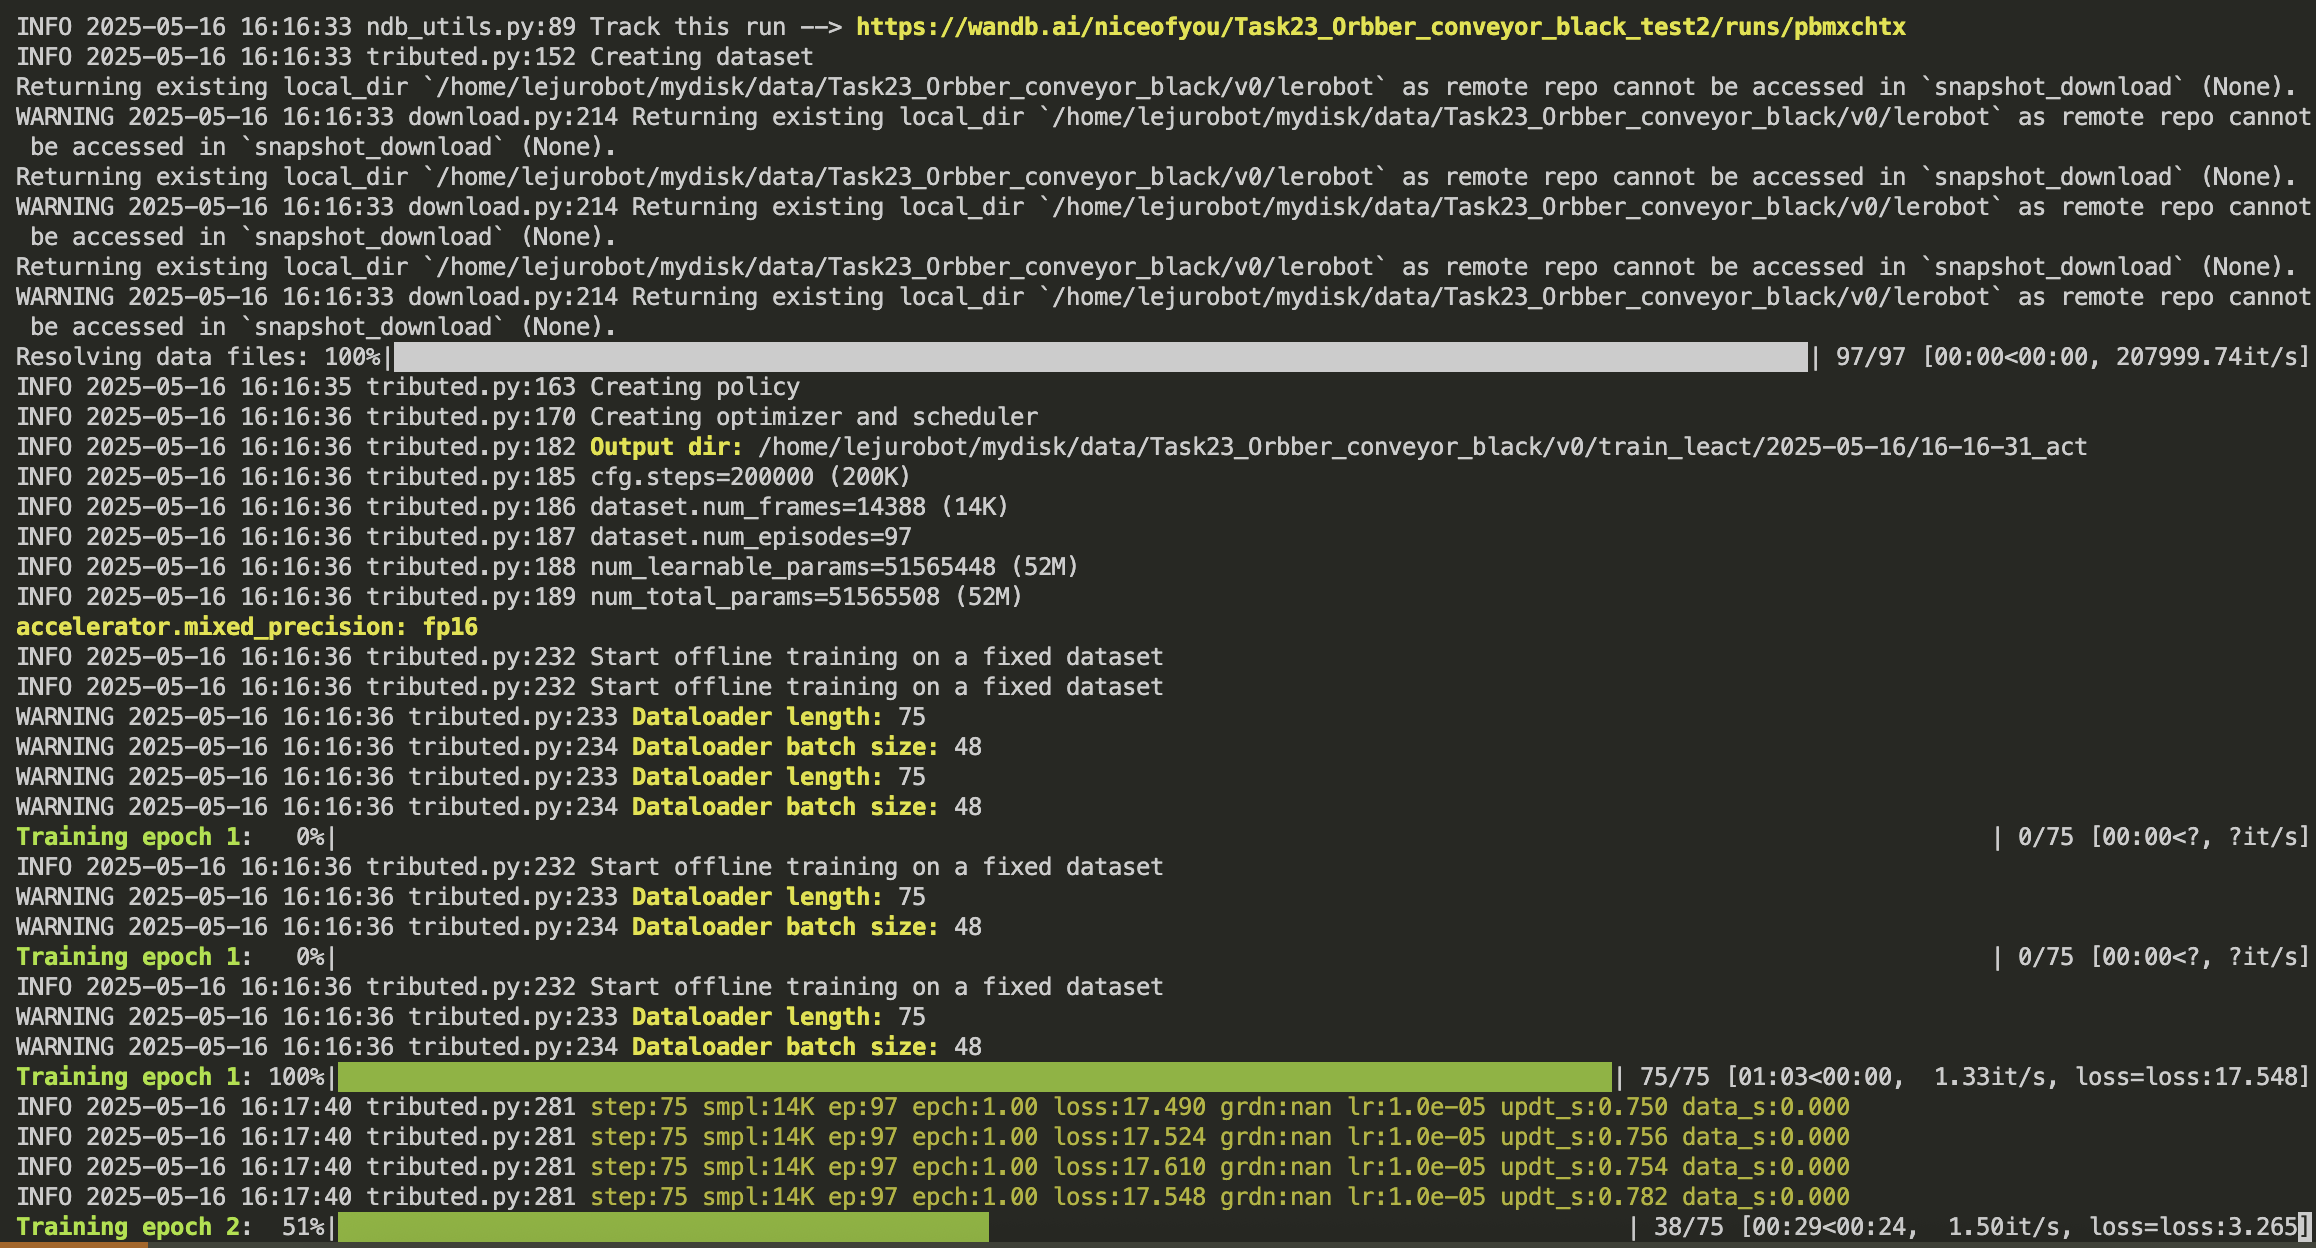Click the 38/75 epoch 2 counter

click(1687, 1227)
